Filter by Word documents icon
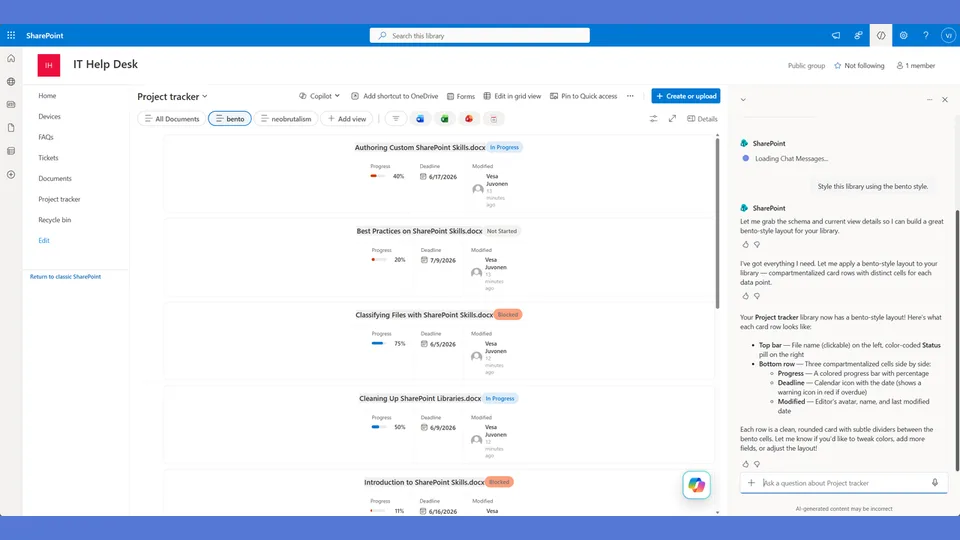The image size is (960, 540). point(420,119)
